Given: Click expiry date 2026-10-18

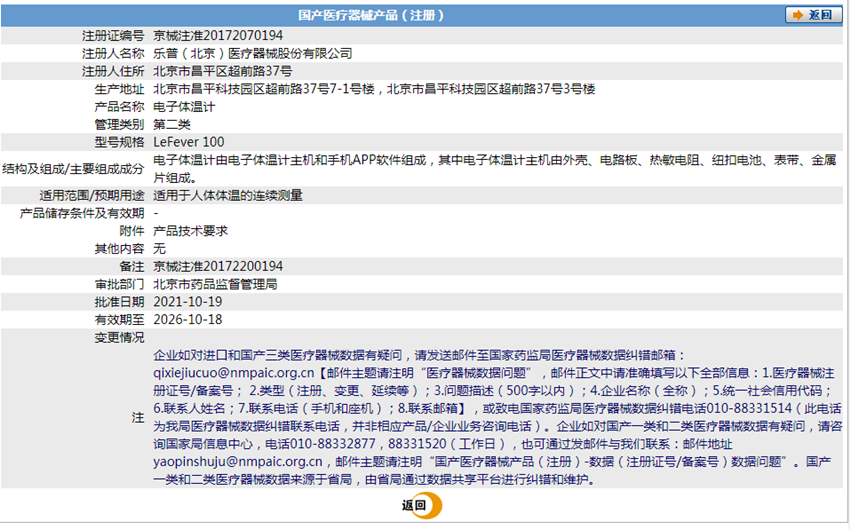Looking at the screenshot, I should (188, 319).
